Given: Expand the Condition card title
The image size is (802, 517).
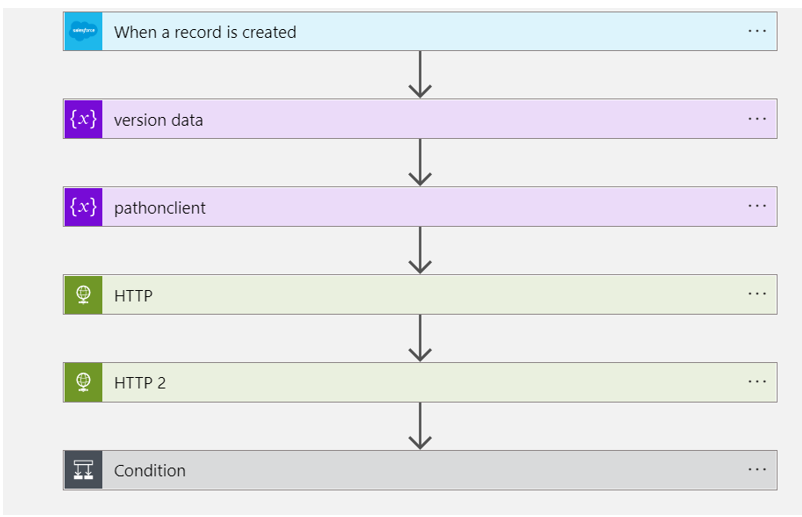Looking at the screenshot, I should pos(150,470).
